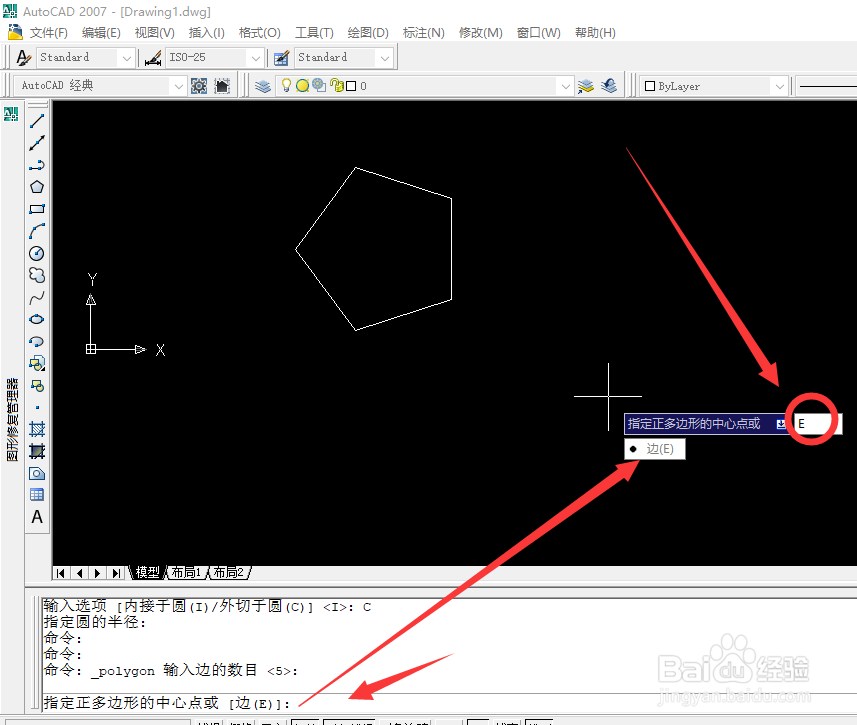Open the 文件(F) menu
The width and height of the screenshot is (857, 725).
click(x=49, y=33)
